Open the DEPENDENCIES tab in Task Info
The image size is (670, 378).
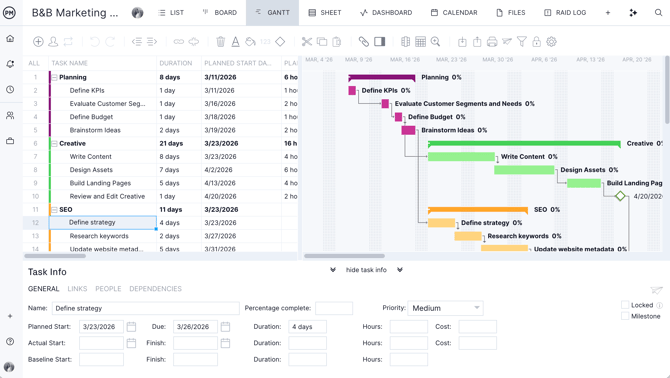156,289
